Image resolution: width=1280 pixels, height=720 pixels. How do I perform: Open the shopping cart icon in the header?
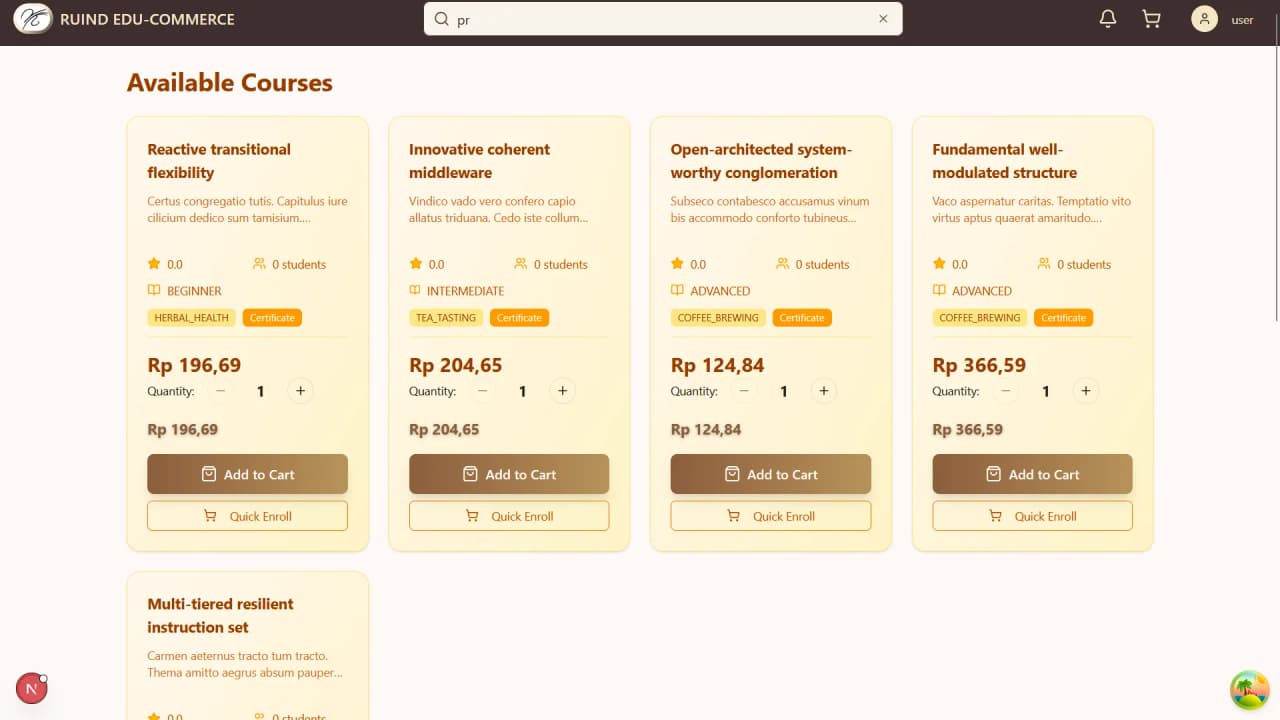pyautogui.click(x=1150, y=18)
